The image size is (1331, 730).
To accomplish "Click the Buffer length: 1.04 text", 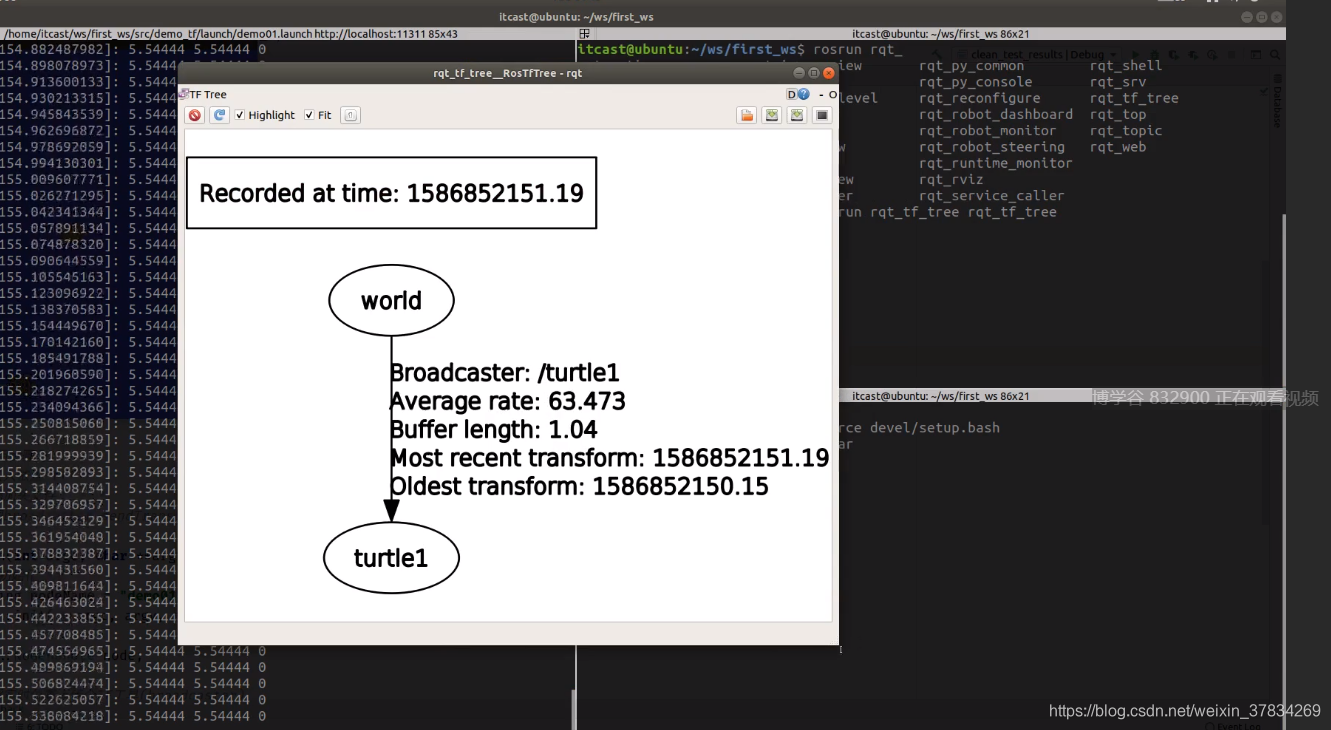I will (x=494, y=430).
